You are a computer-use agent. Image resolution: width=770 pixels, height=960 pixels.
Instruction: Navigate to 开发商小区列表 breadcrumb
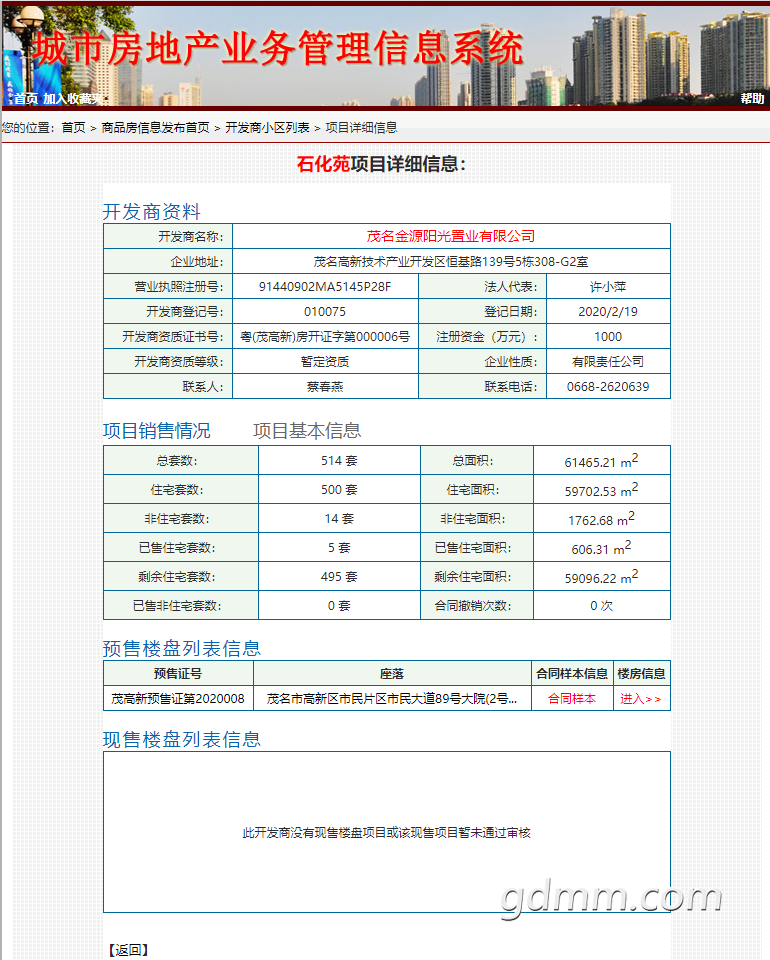267,127
